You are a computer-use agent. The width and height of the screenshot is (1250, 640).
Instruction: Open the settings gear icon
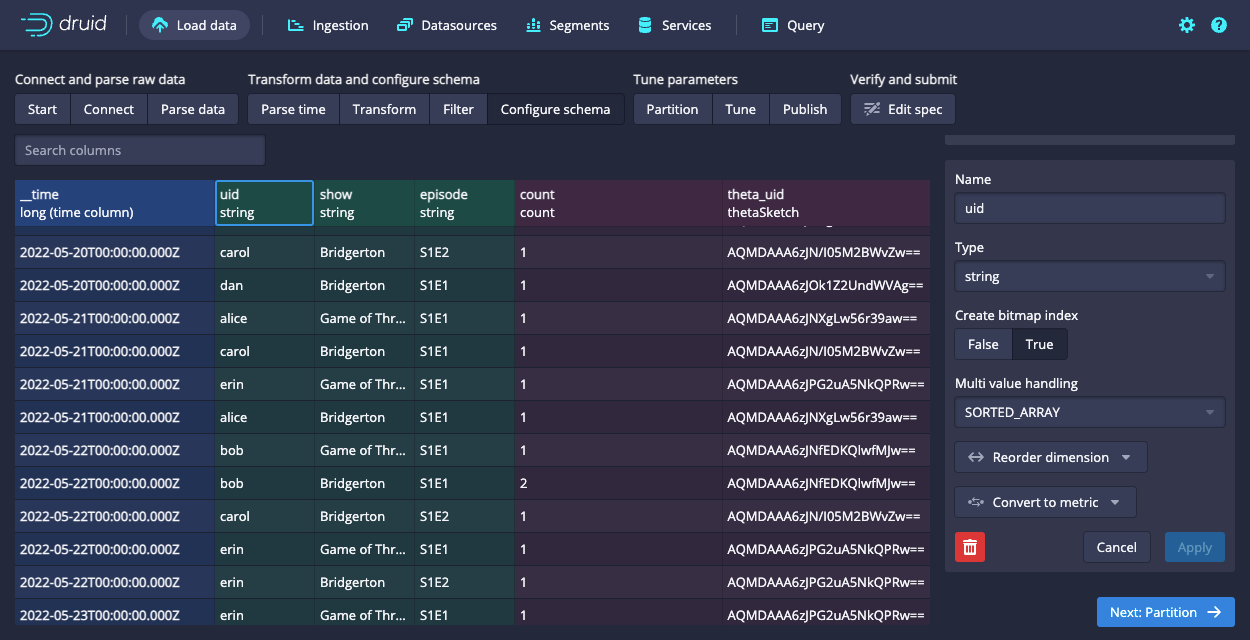click(x=1187, y=25)
